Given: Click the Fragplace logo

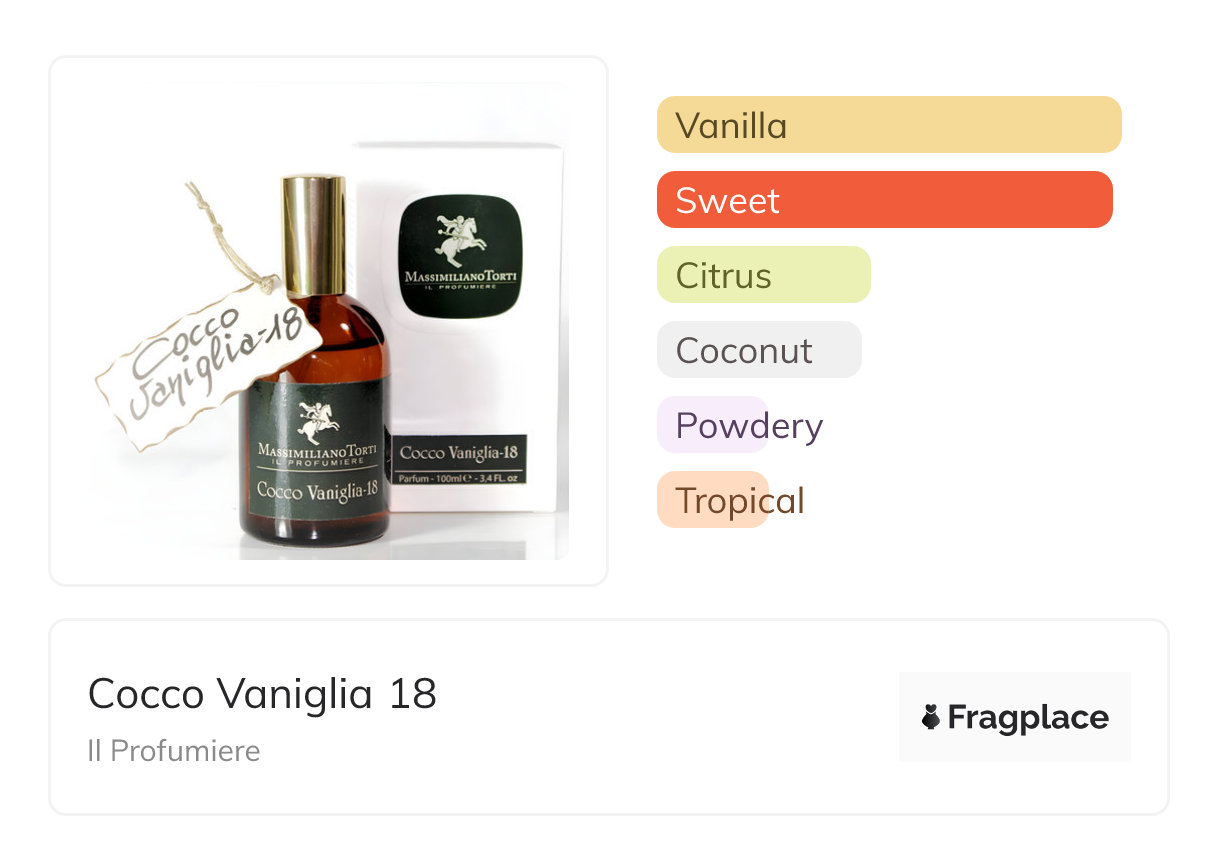Looking at the screenshot, I should (x=1015, y=717).
